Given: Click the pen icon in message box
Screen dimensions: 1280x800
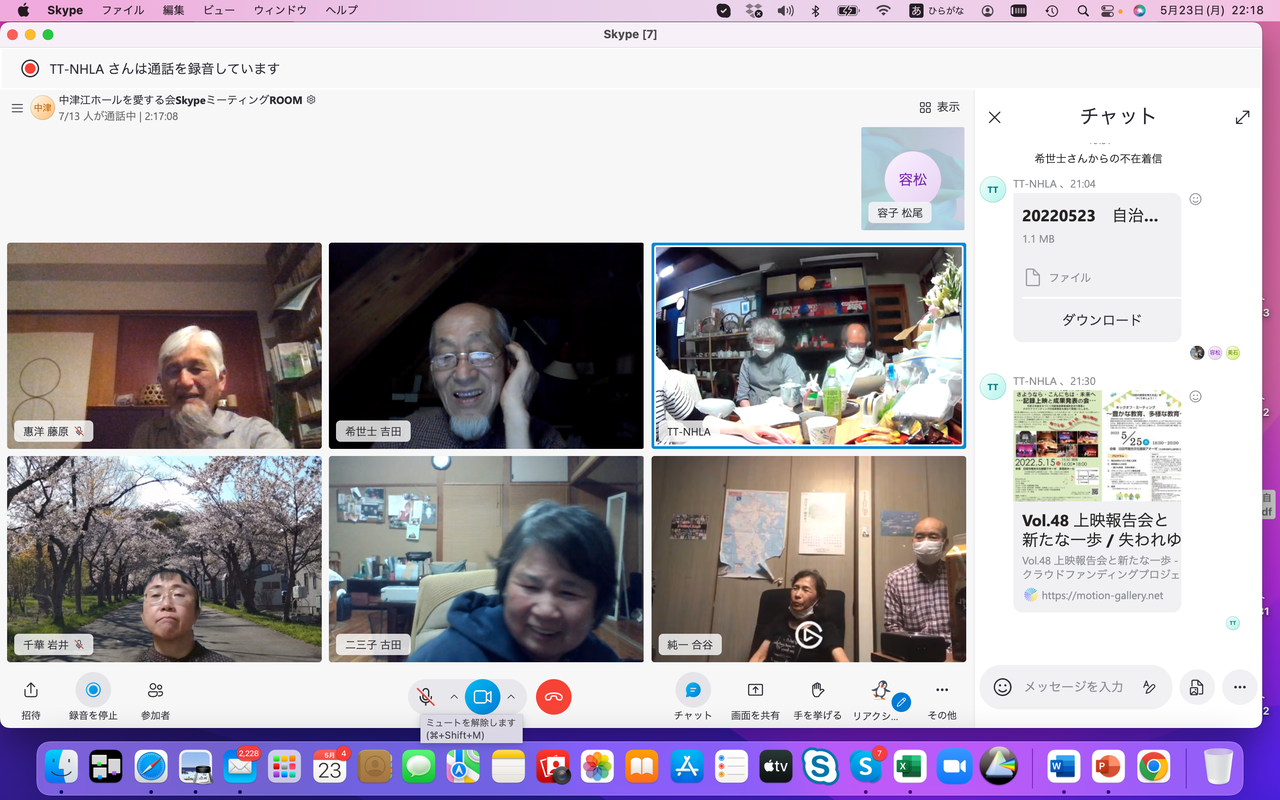Looking at the screenshot, I should click(1149, 687).
